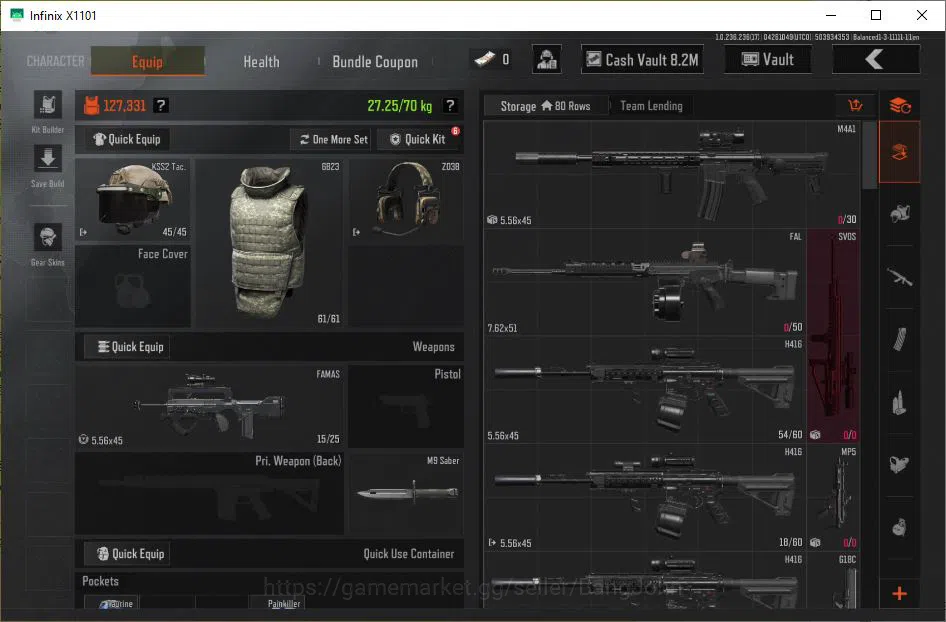Click the 127,331 armor value readout
Viewport: 946px width, 622px height.
coord(124,106)
